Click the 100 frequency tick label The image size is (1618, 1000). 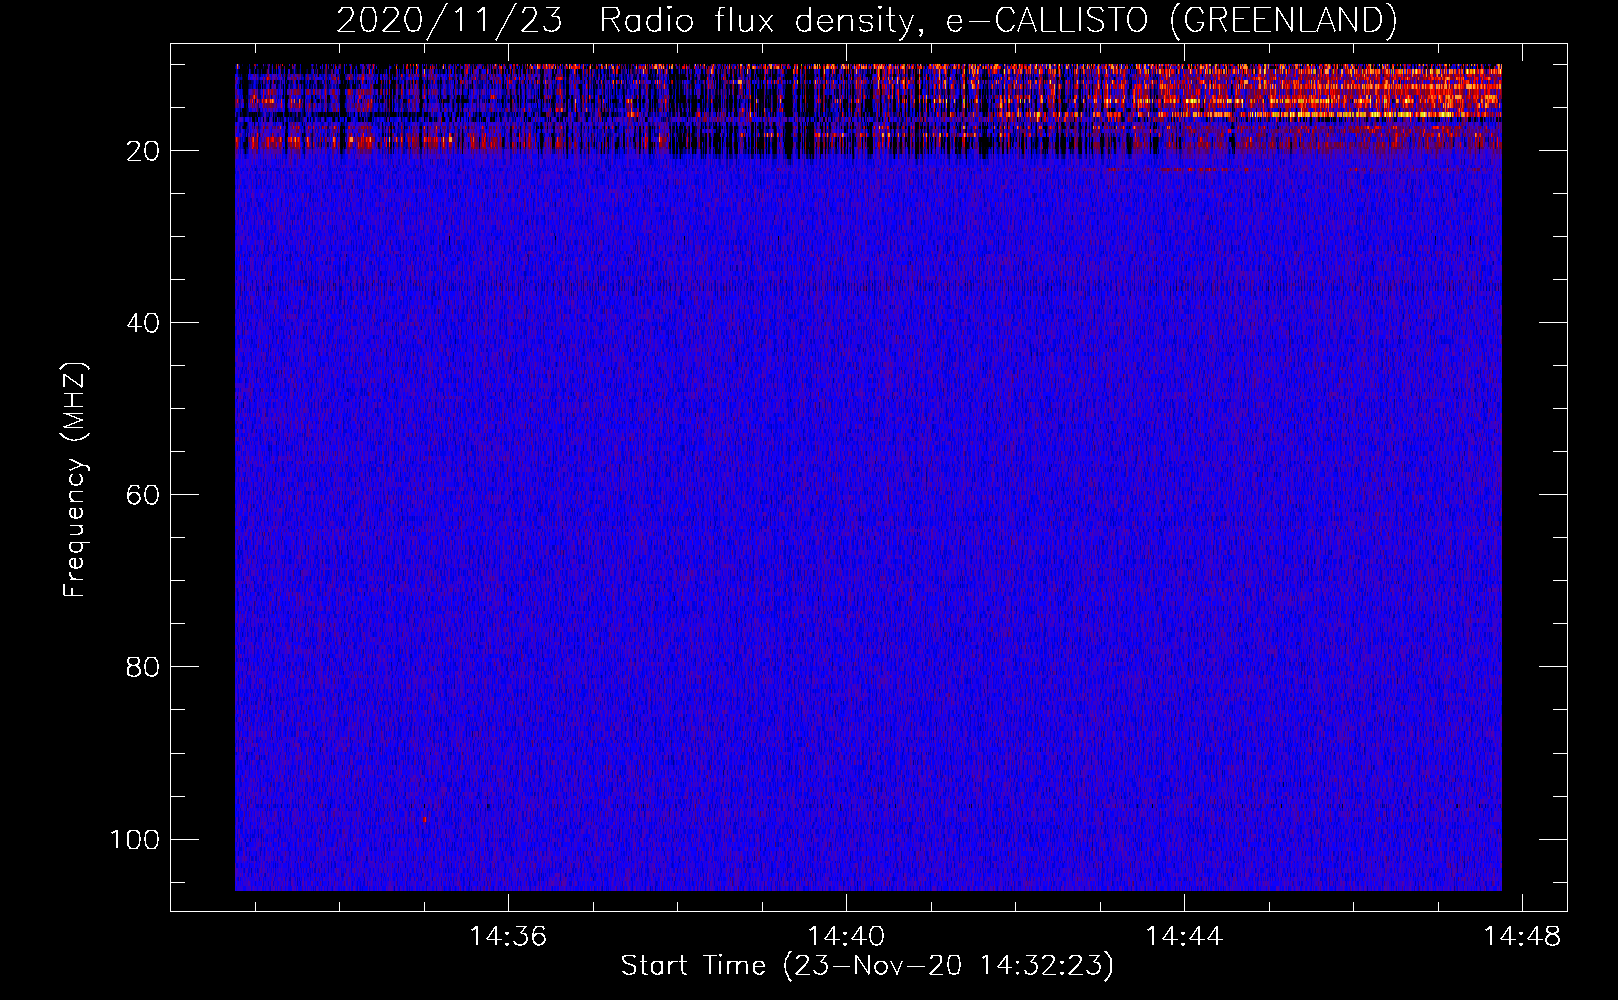pos(135,839)
